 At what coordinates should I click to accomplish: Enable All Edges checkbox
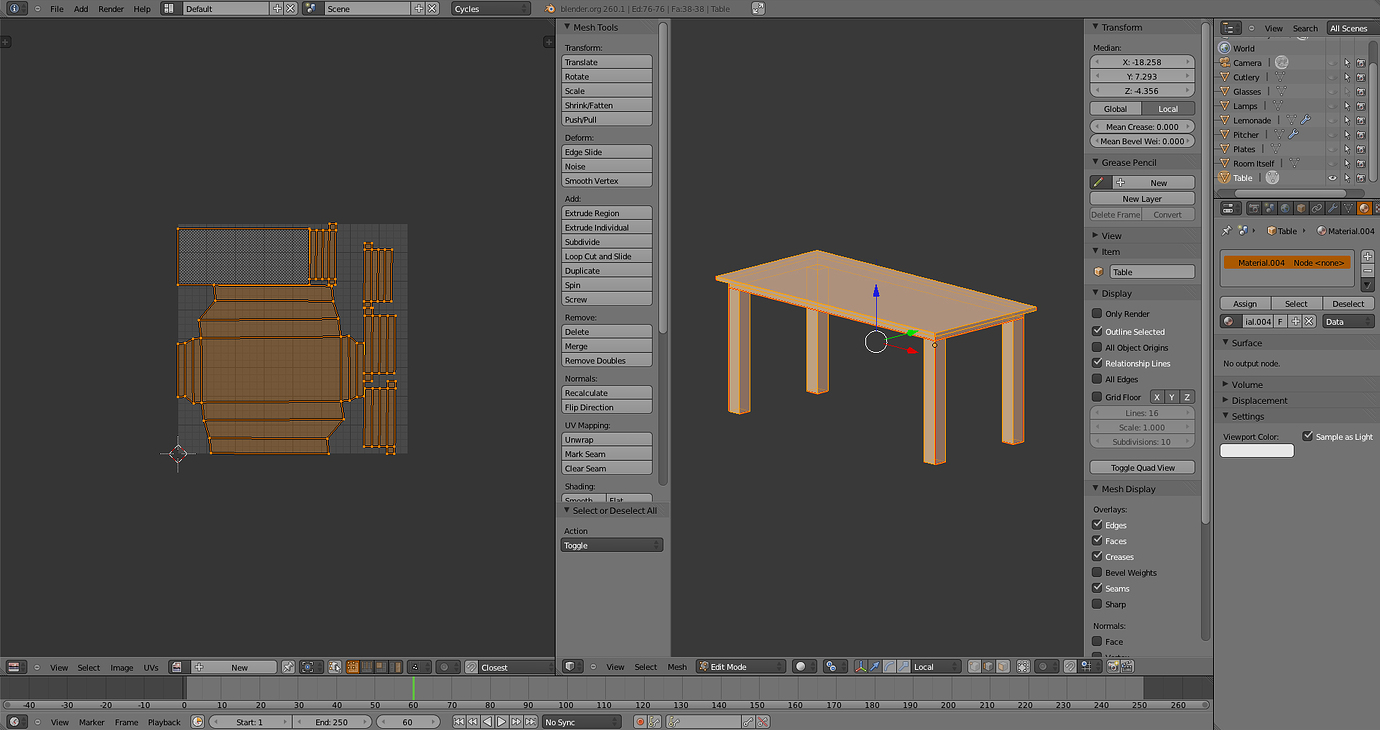[1097, 379]
